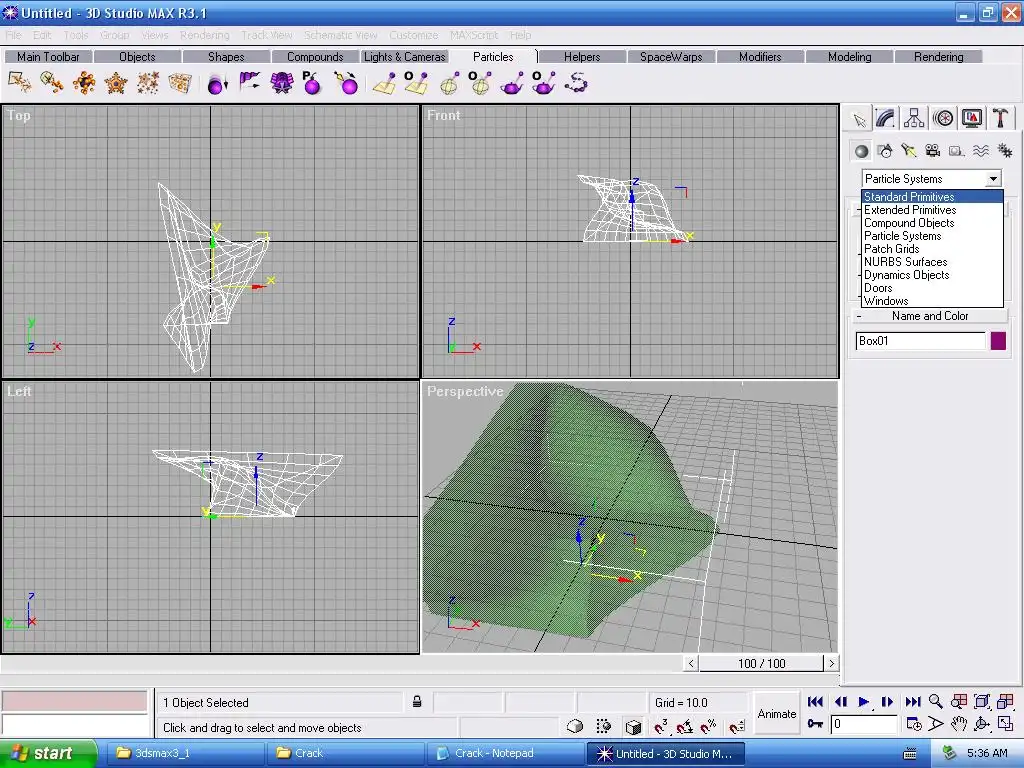Select the Snow particle system icon
1024x768 pixels.
[148, 83]
